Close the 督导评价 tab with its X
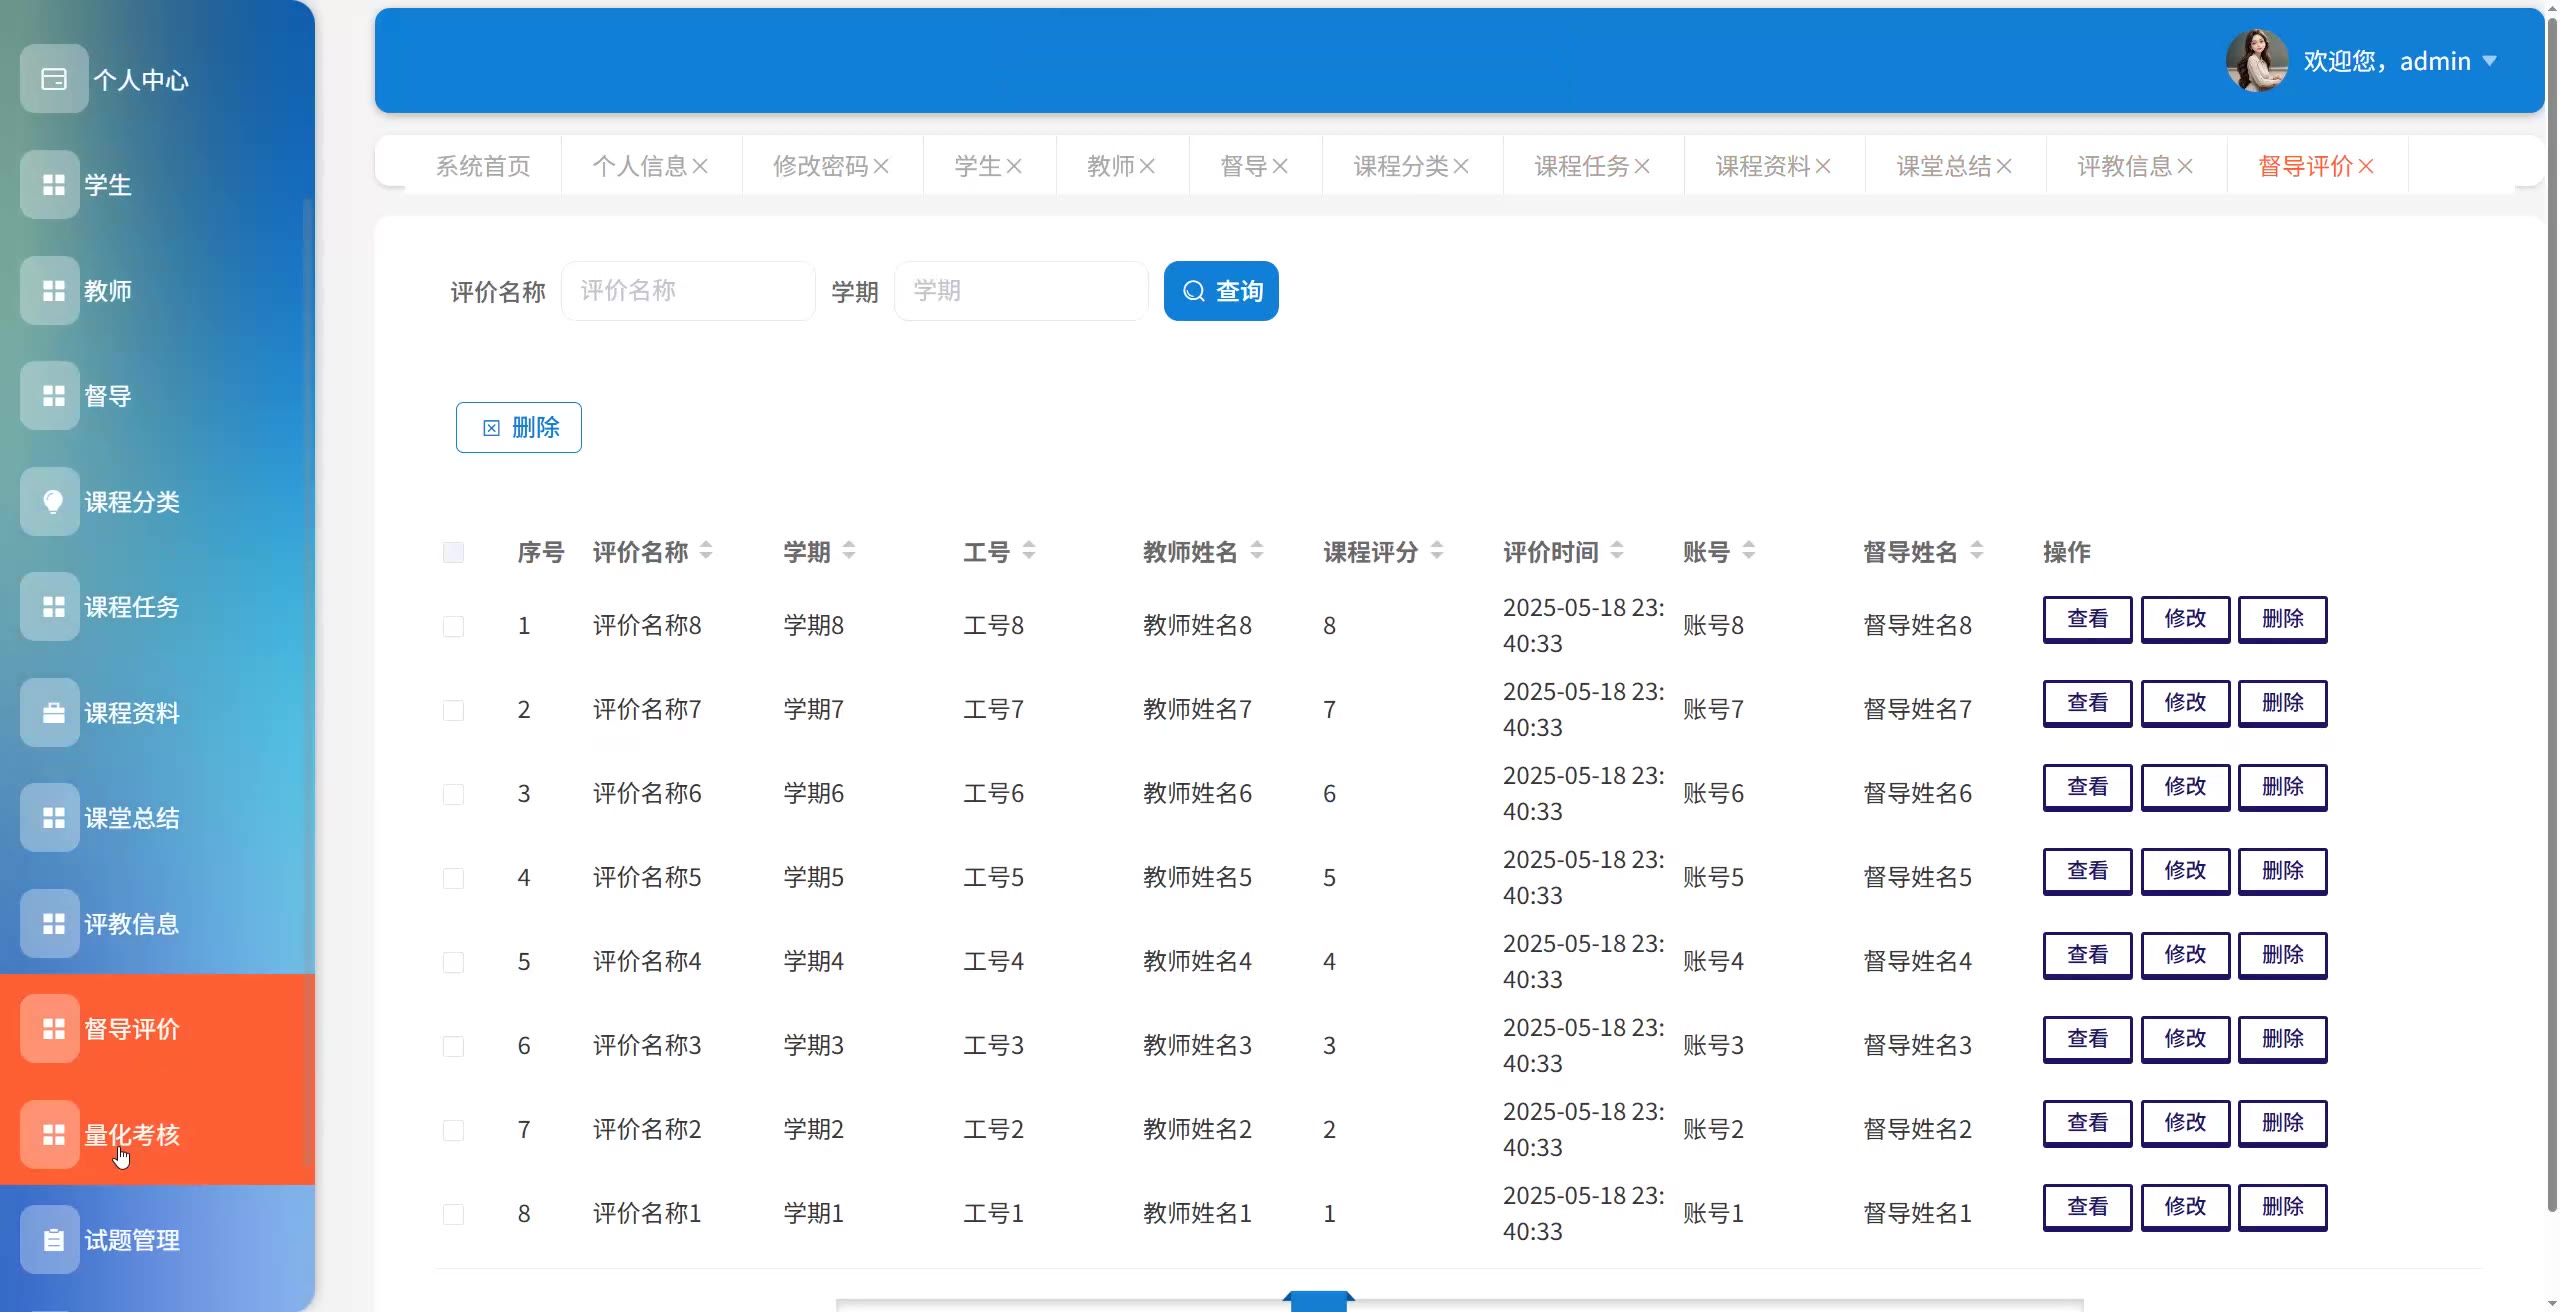The width and height of the screenshot is (2560, 1312). (x=2366, y=167)
